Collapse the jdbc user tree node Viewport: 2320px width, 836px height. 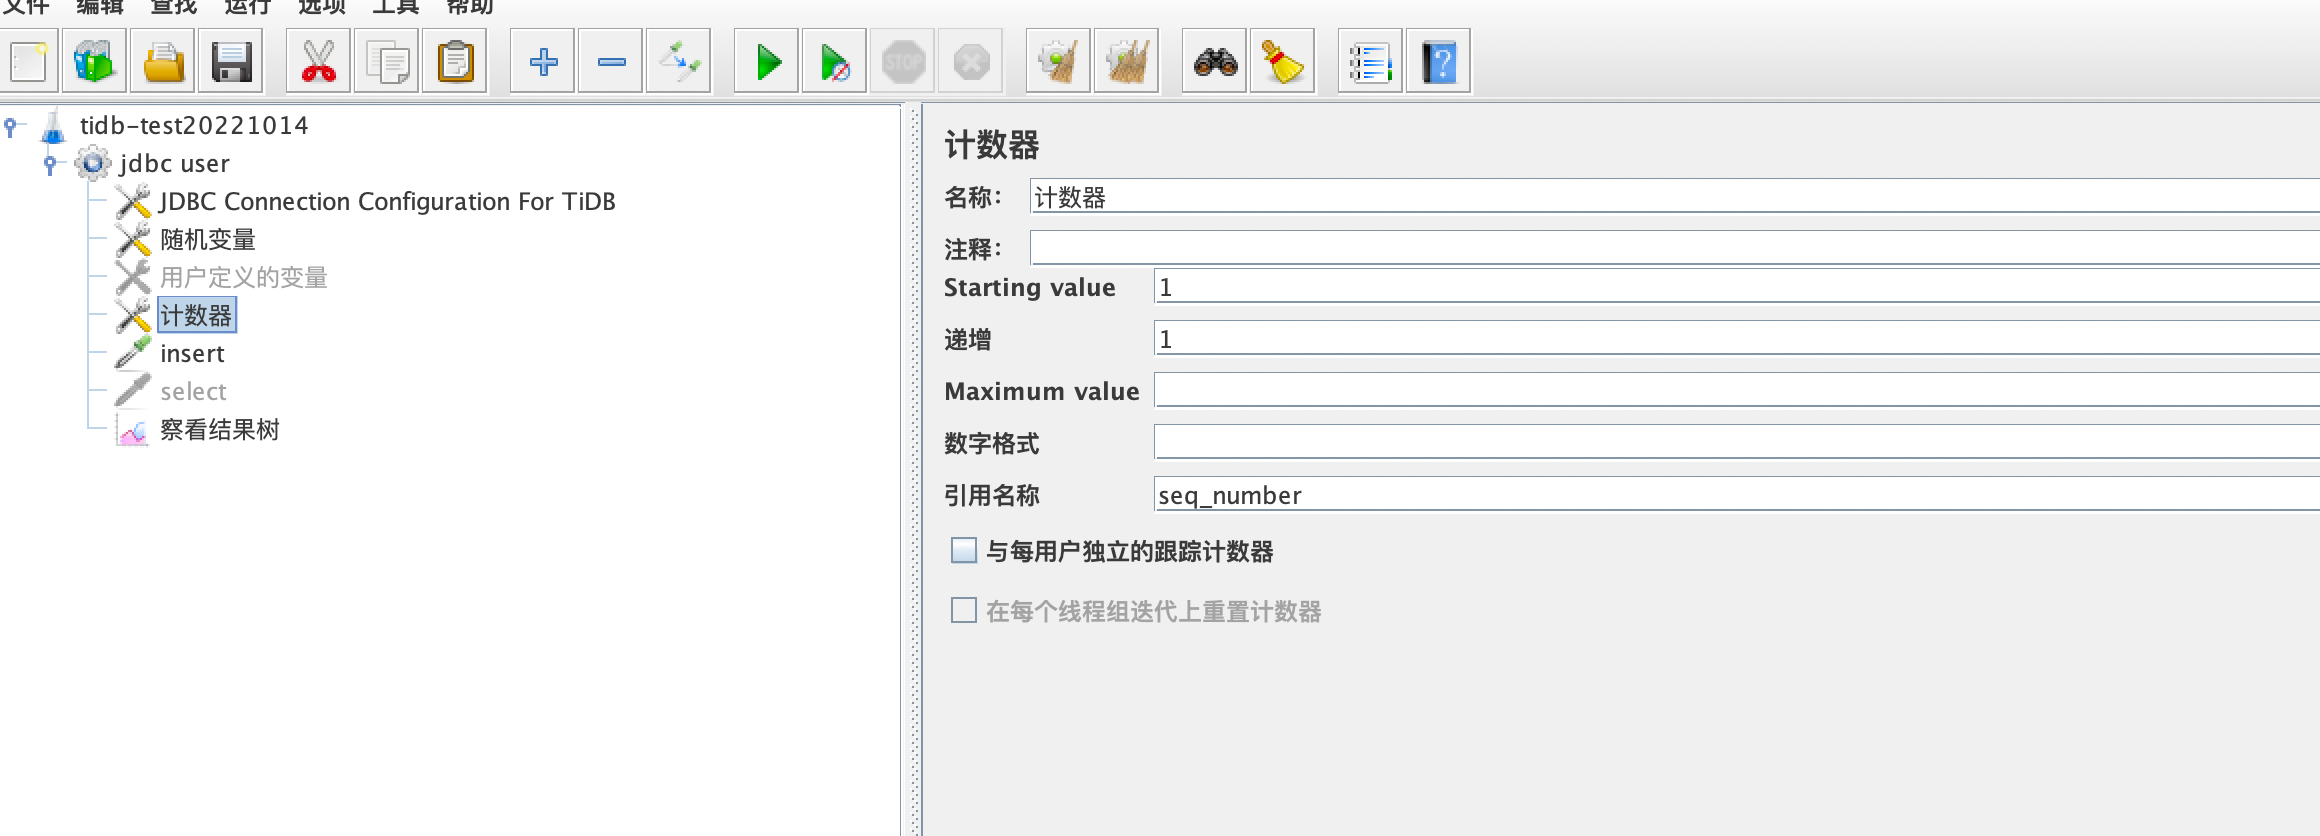coord(50,164)
